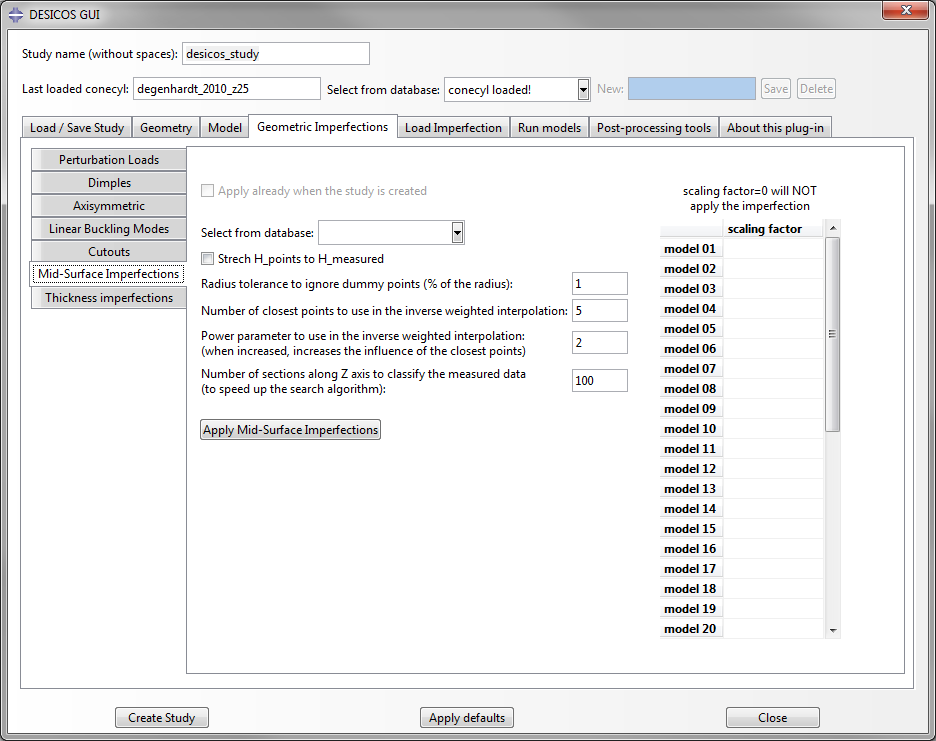Click the DESICOS GUI title bar icon
This screenshot has width=936, height=741.
click(x=16, y=14)
